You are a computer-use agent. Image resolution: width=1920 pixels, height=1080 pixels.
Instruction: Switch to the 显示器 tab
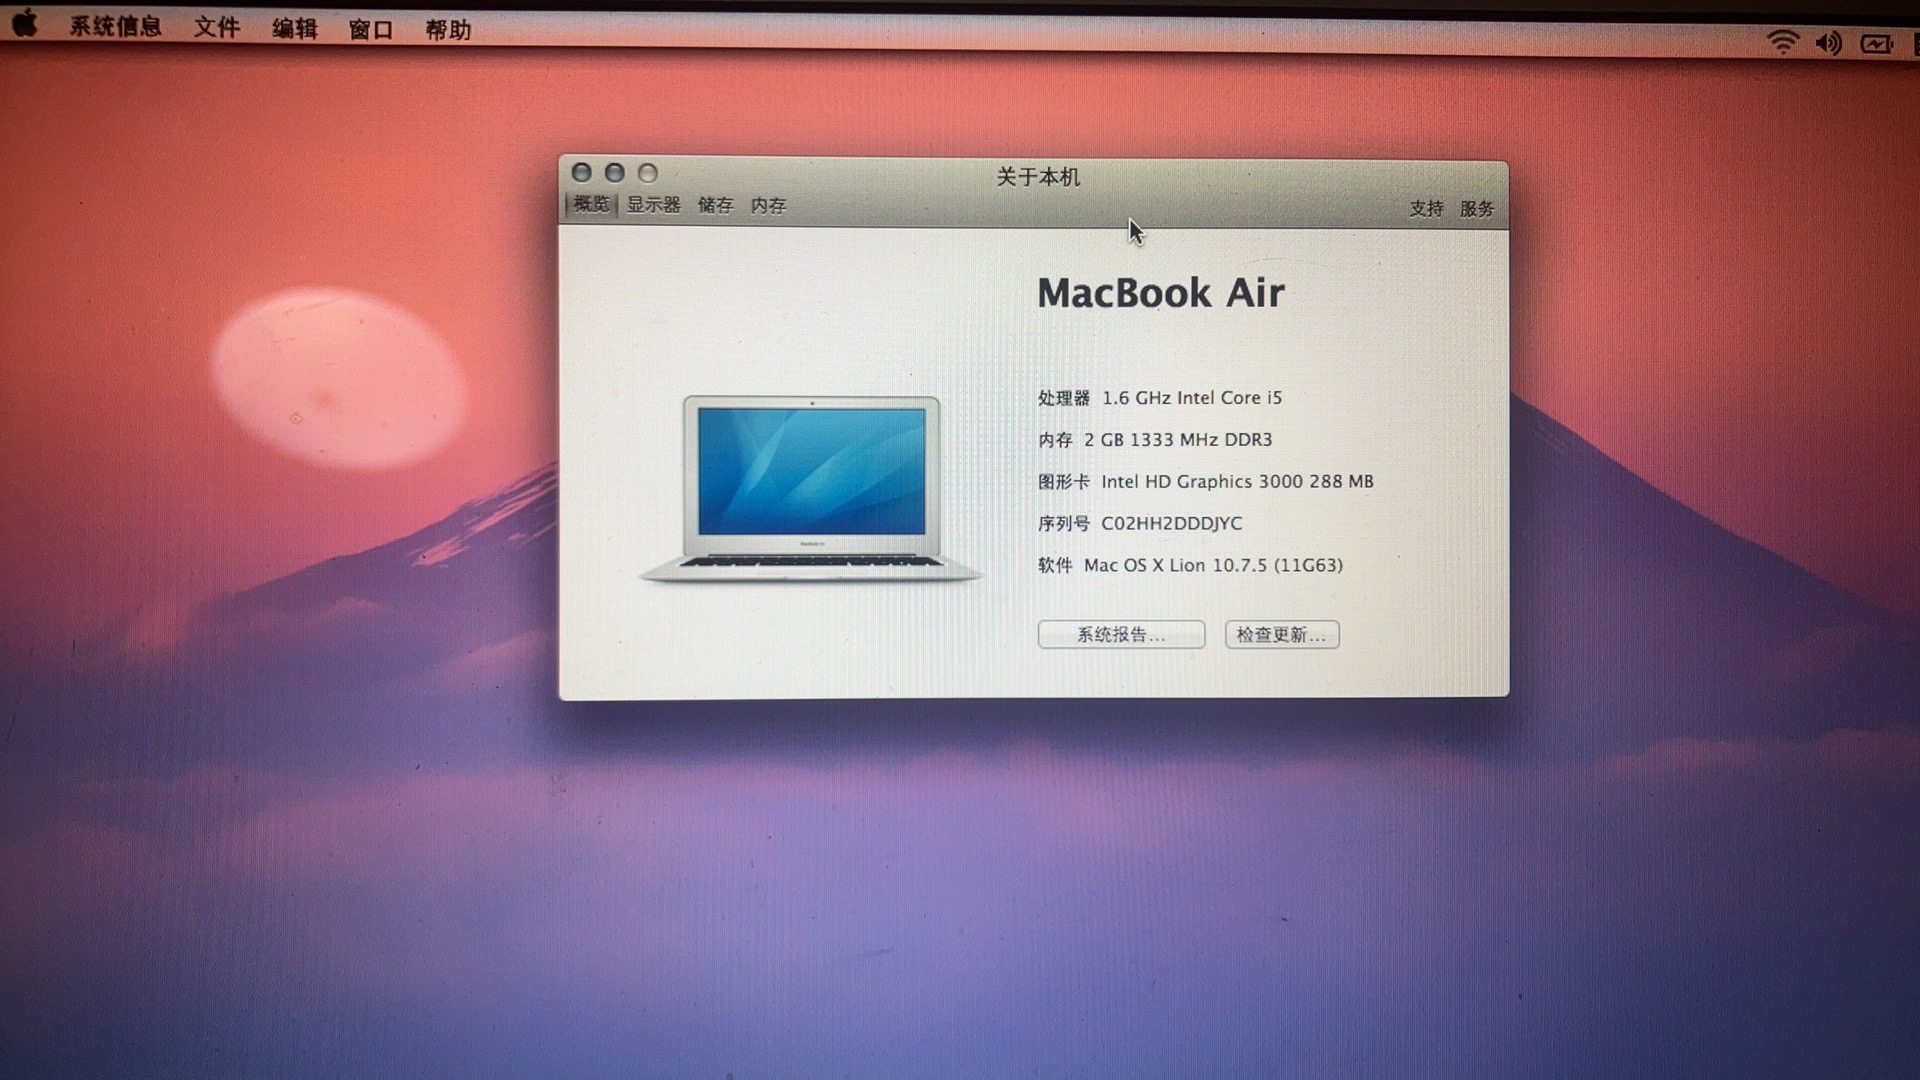(653, 205)
